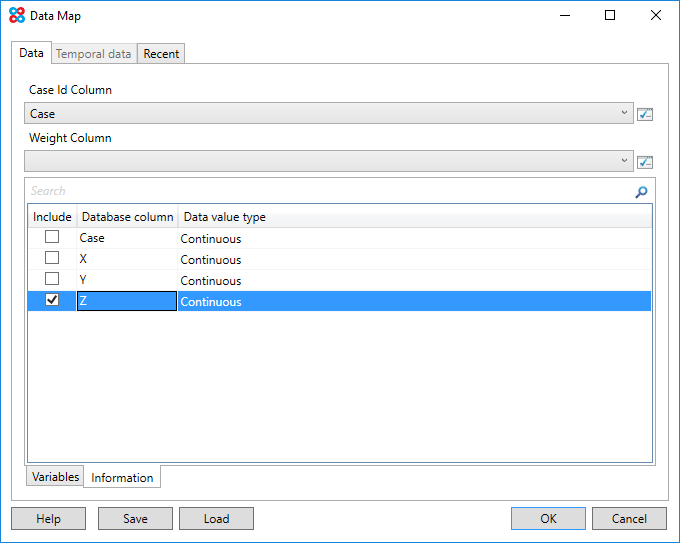
Task: Switch to the Data tab
Action: coord(31,53)
